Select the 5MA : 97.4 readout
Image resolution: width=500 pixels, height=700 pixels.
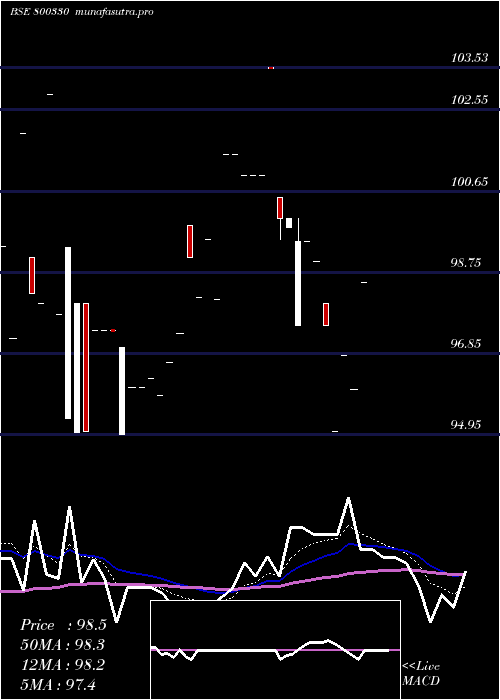[58, 684]
